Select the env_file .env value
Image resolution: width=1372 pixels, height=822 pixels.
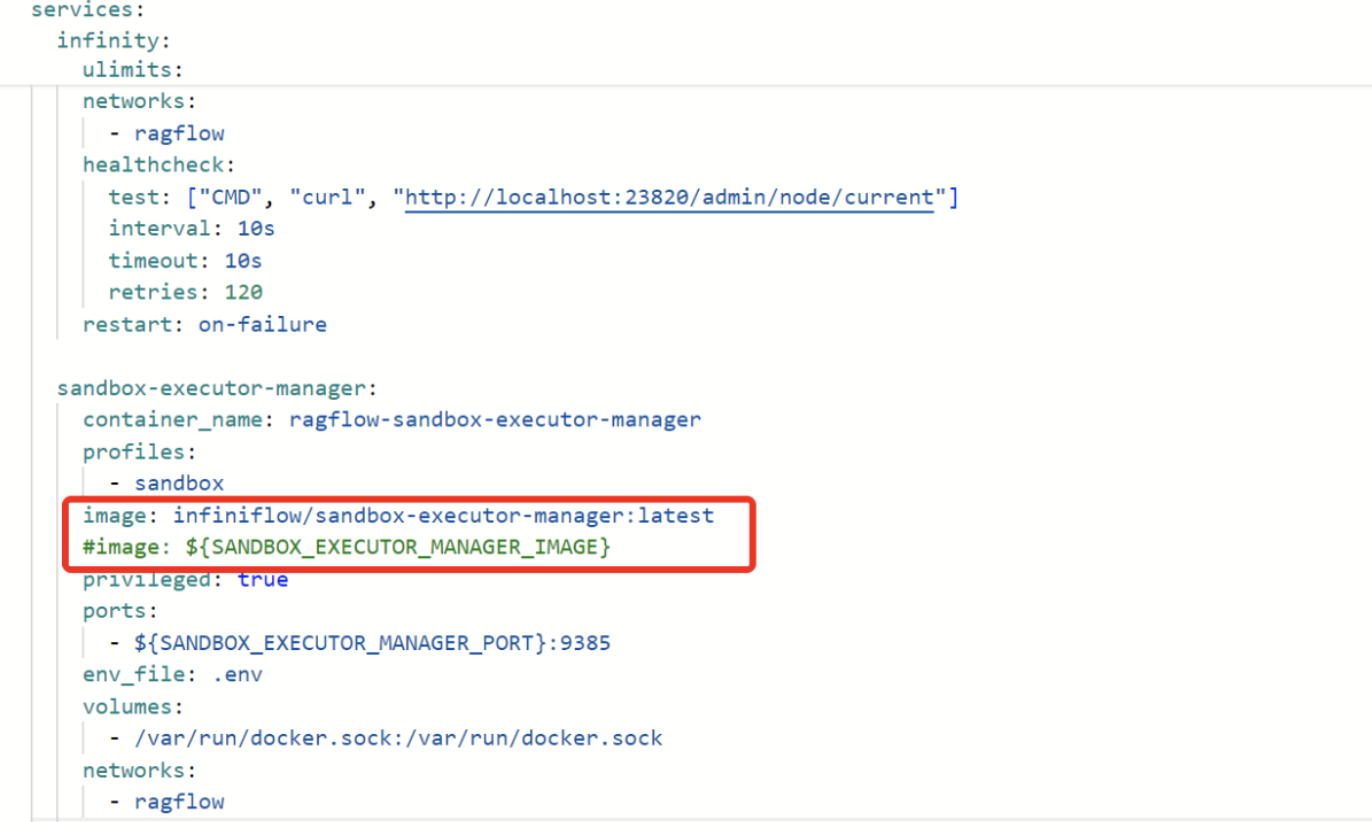pyautogui.click(x=239, y=674)
